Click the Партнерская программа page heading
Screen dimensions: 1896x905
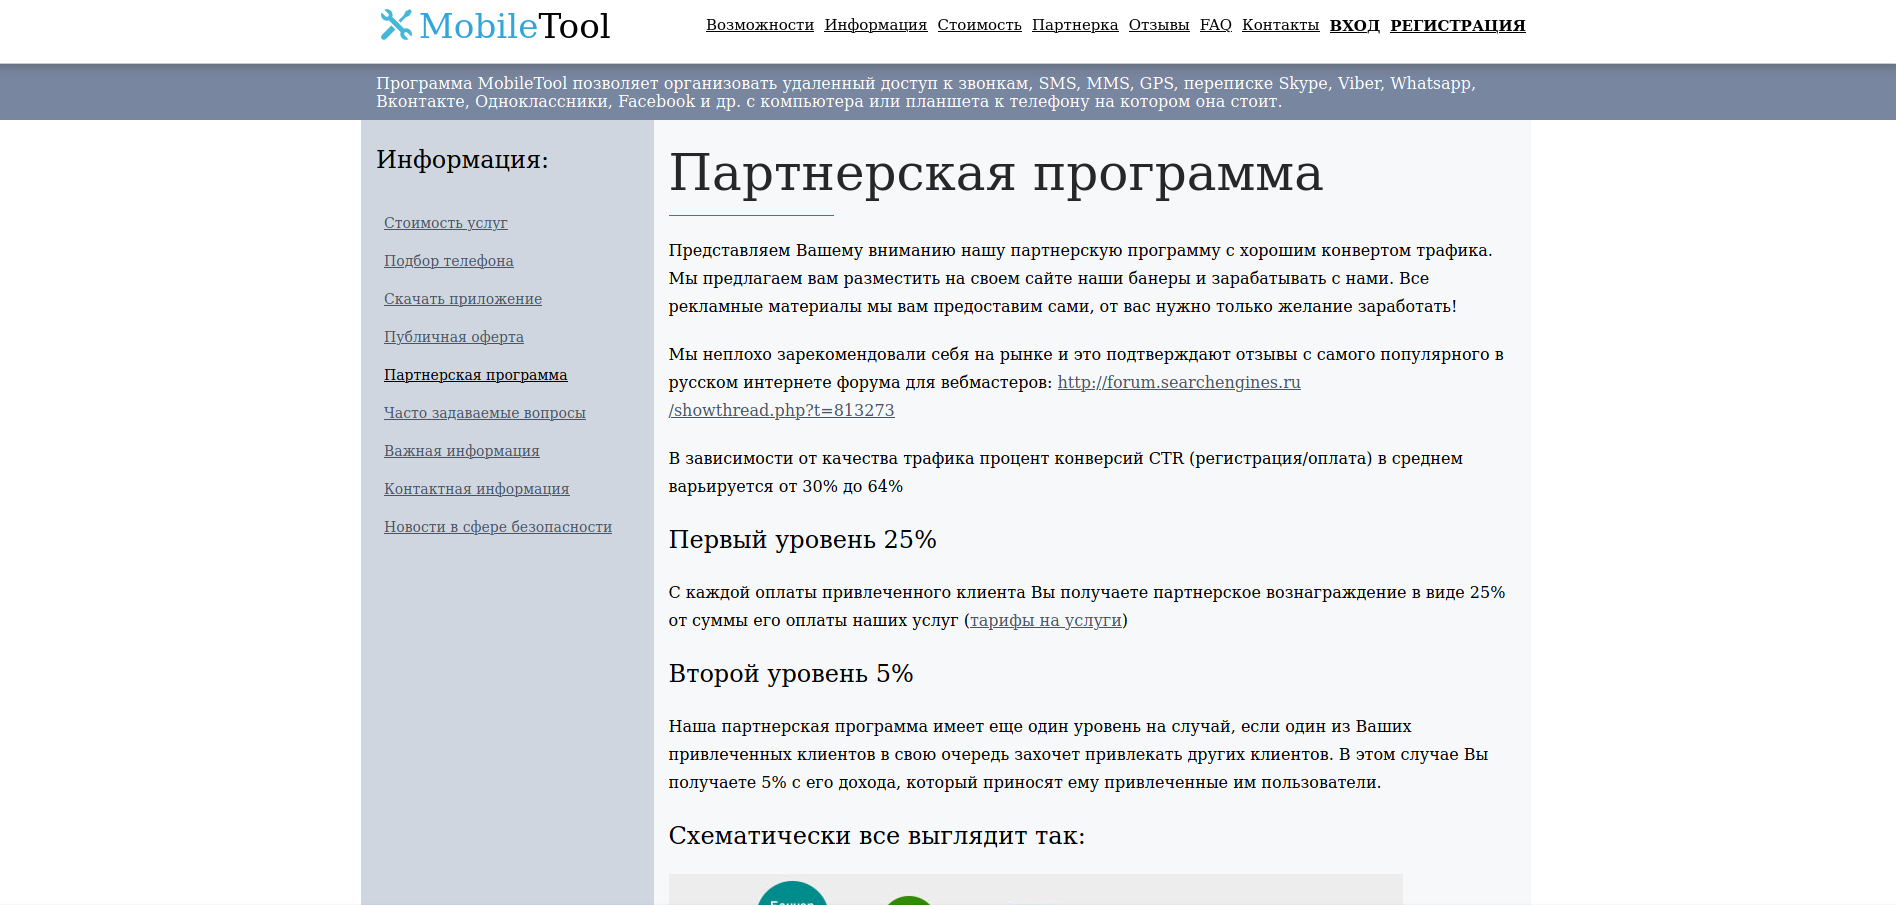coord(996,173)
